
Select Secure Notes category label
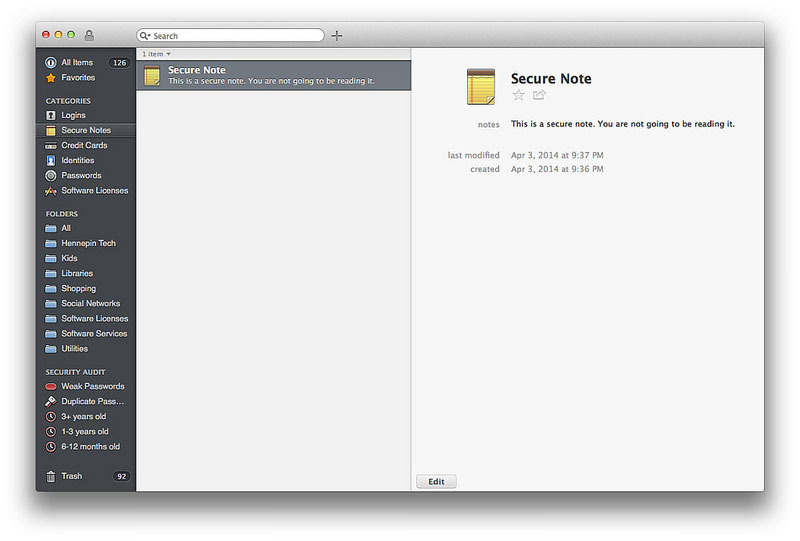pos(86,130)
